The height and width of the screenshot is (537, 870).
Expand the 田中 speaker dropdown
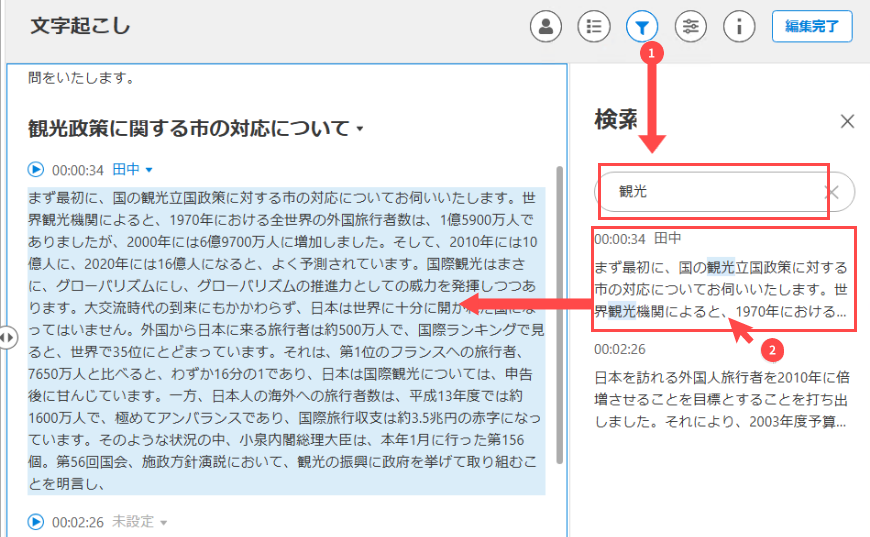pyautogui.click(x=132, y=170)
